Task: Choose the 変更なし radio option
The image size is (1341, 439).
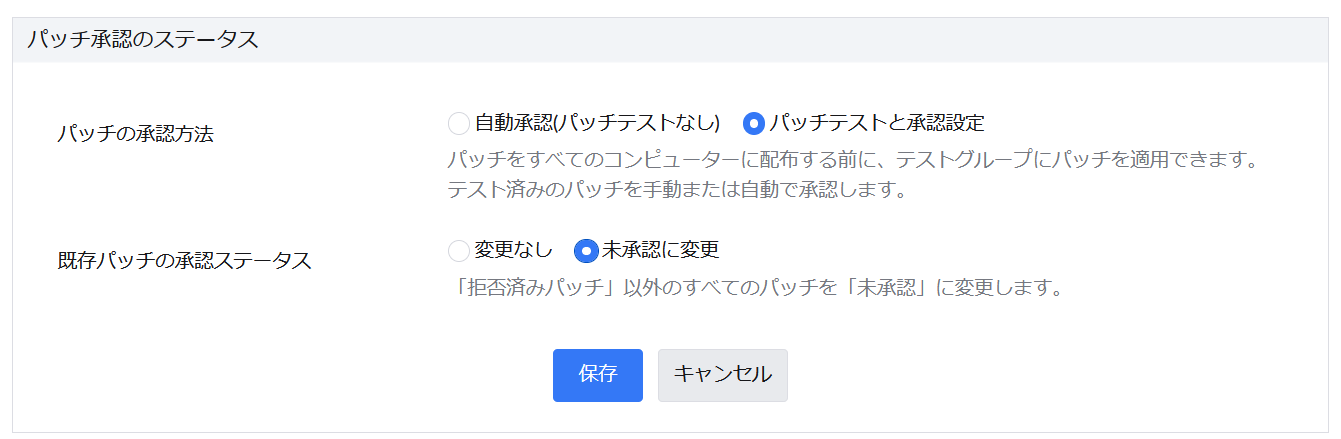Action: (459, 250)
